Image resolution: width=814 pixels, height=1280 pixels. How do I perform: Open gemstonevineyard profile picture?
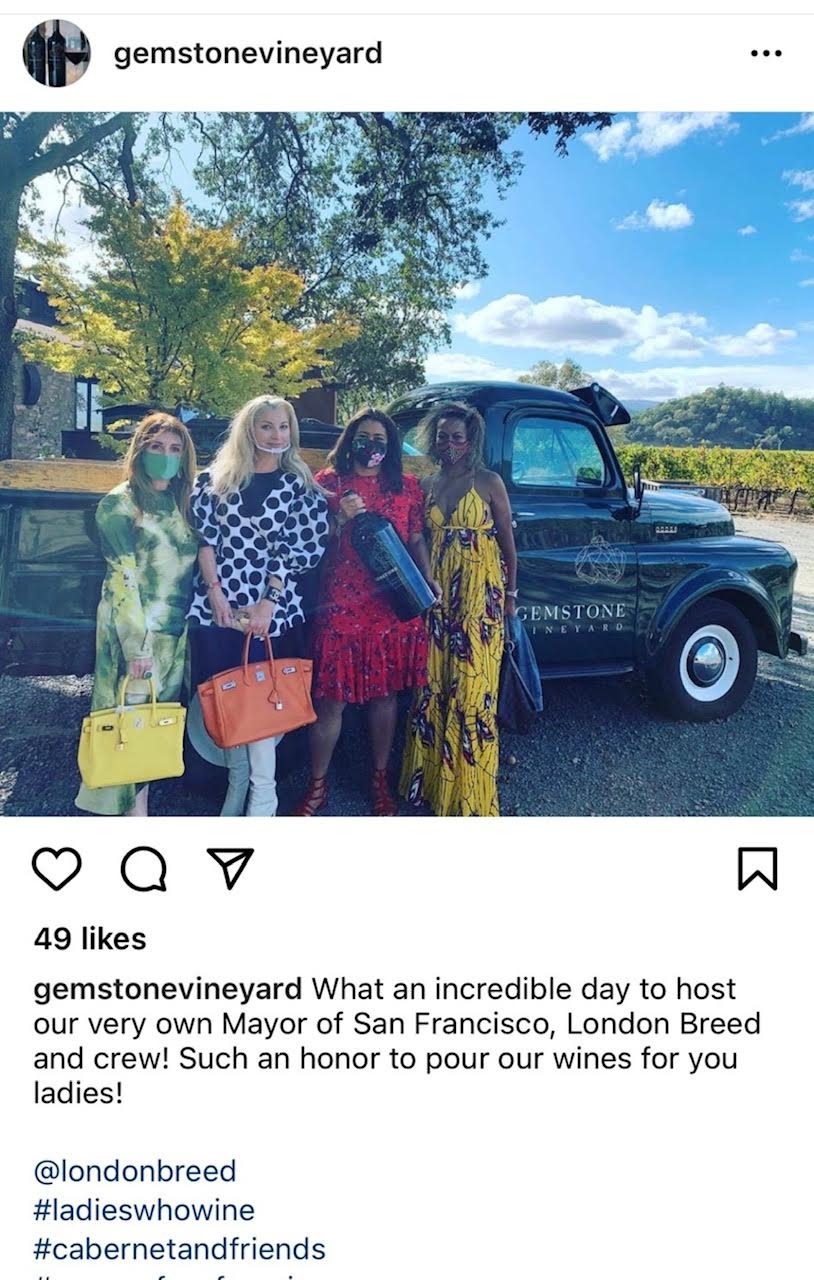56,53
